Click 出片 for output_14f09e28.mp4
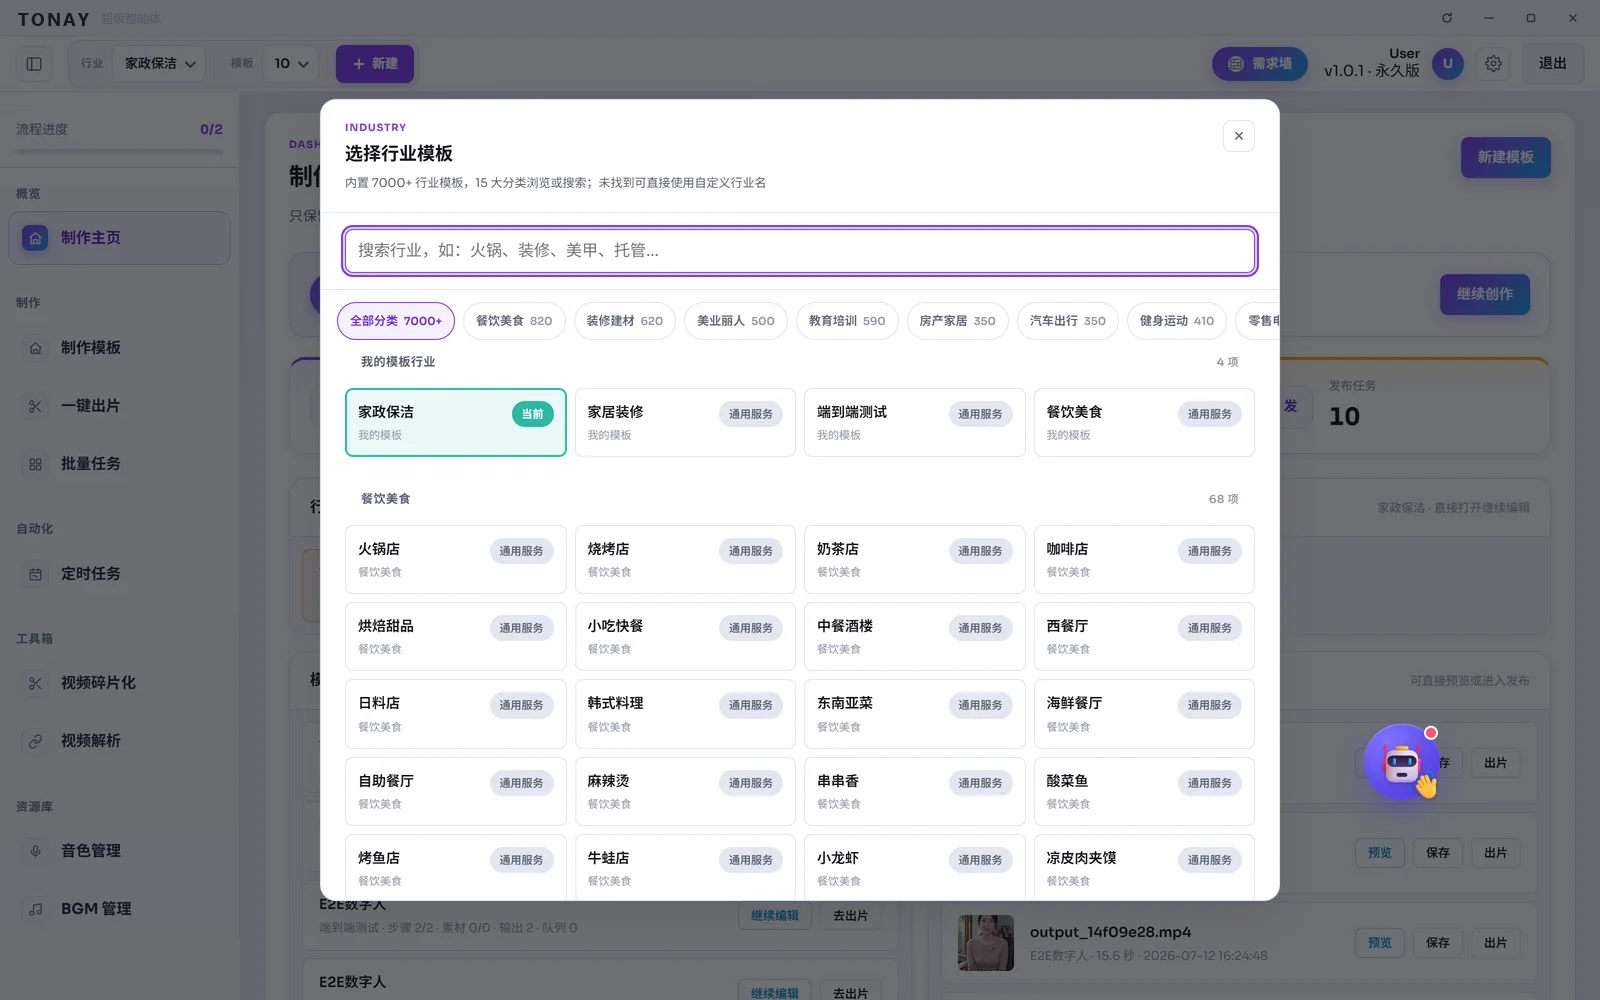The image size is (1600, 1000). pyautogui.click(x=1496, y=943)
